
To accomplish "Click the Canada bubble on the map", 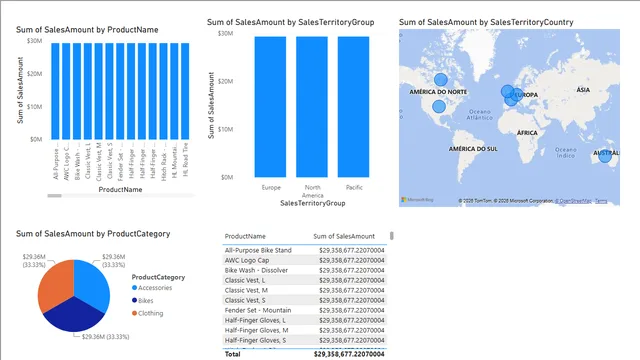I will [440, 80].
